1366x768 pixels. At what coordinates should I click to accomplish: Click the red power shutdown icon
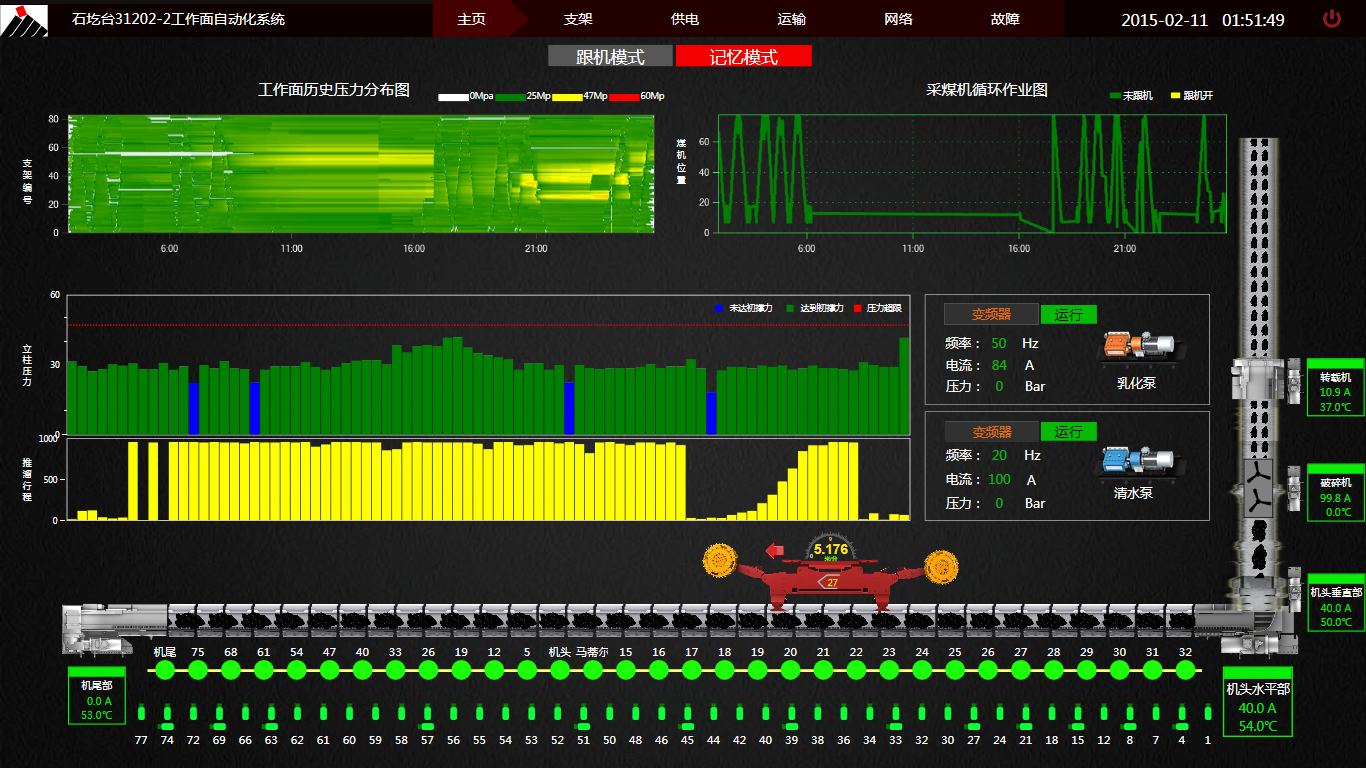click(x=1331, y=18)
